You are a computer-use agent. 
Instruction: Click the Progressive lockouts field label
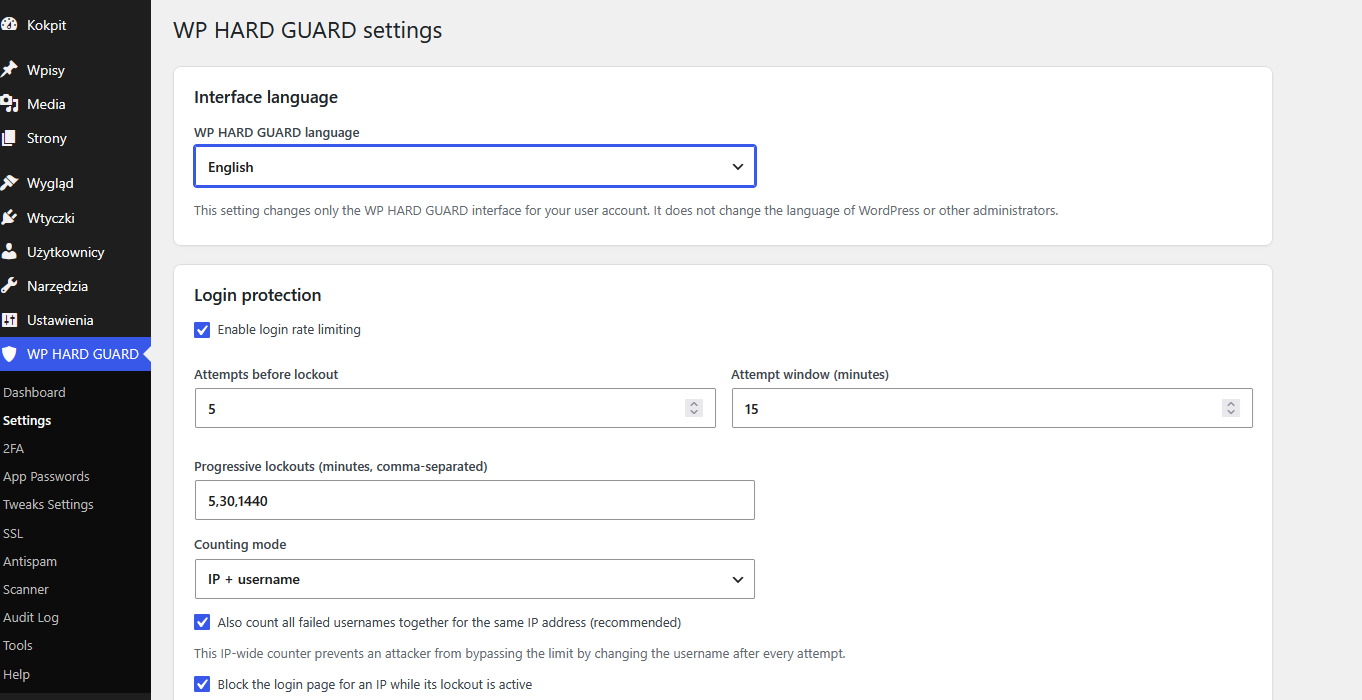(x=341, y=467)
